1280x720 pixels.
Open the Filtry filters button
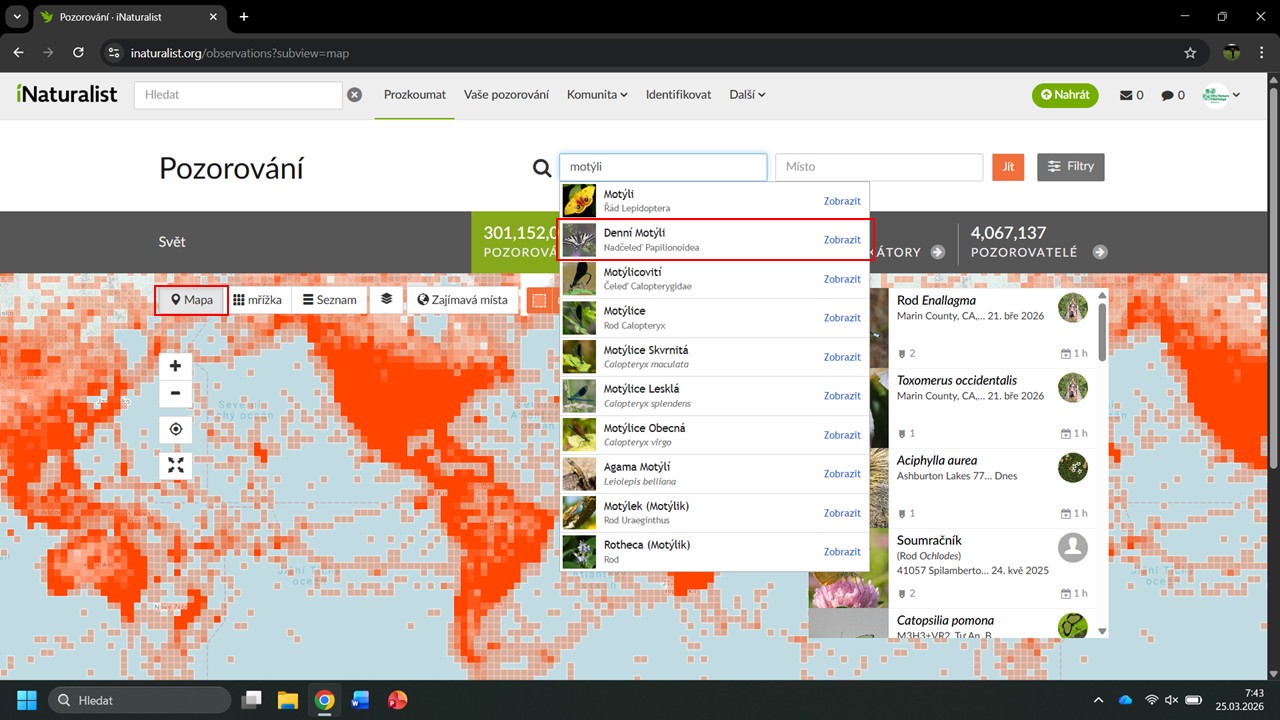[x=1070, y=167]
